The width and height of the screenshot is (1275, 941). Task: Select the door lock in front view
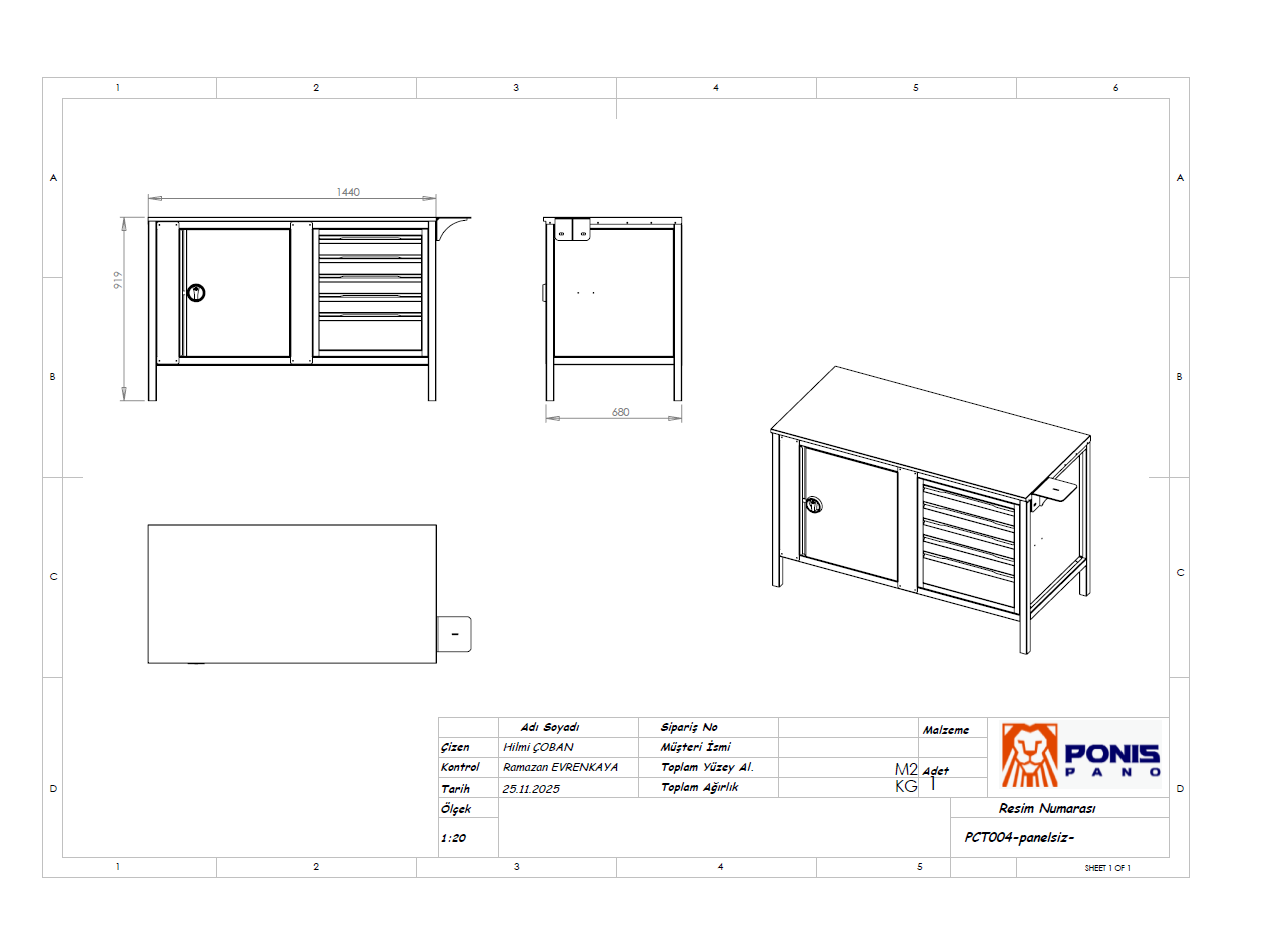tap(195, 292)
